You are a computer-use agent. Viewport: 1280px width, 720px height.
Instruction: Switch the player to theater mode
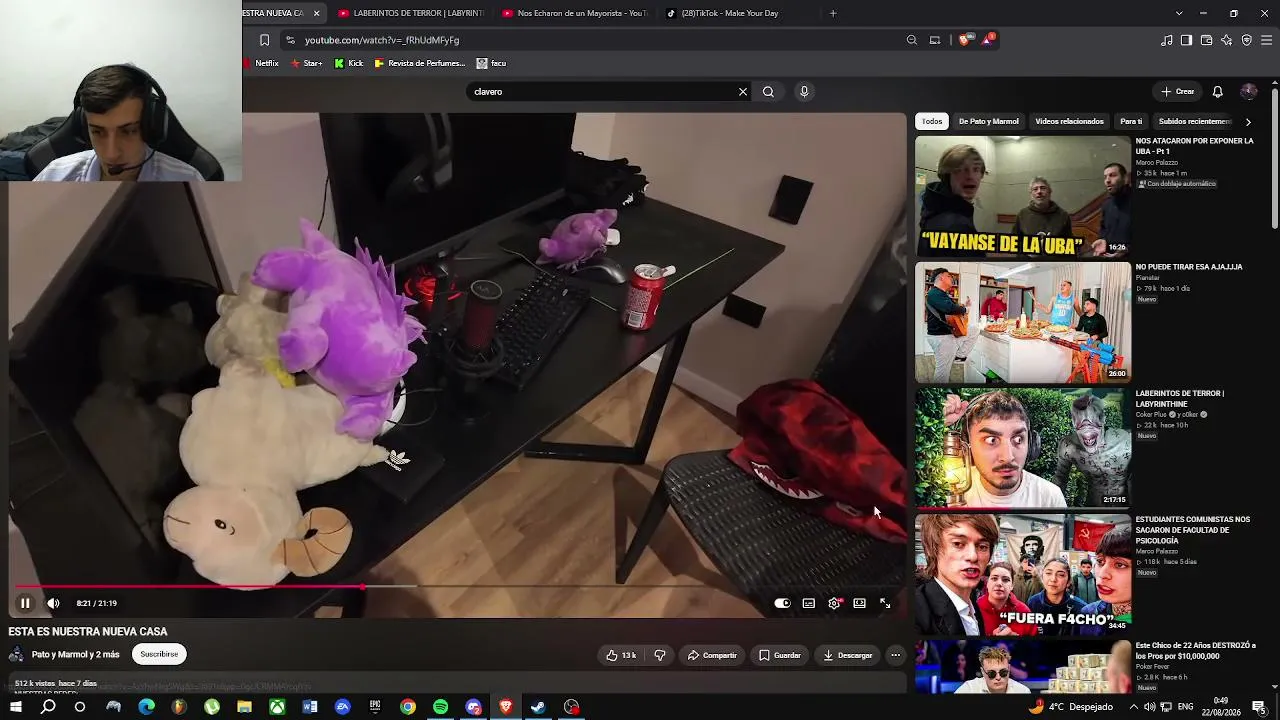(x=859, y=603)
